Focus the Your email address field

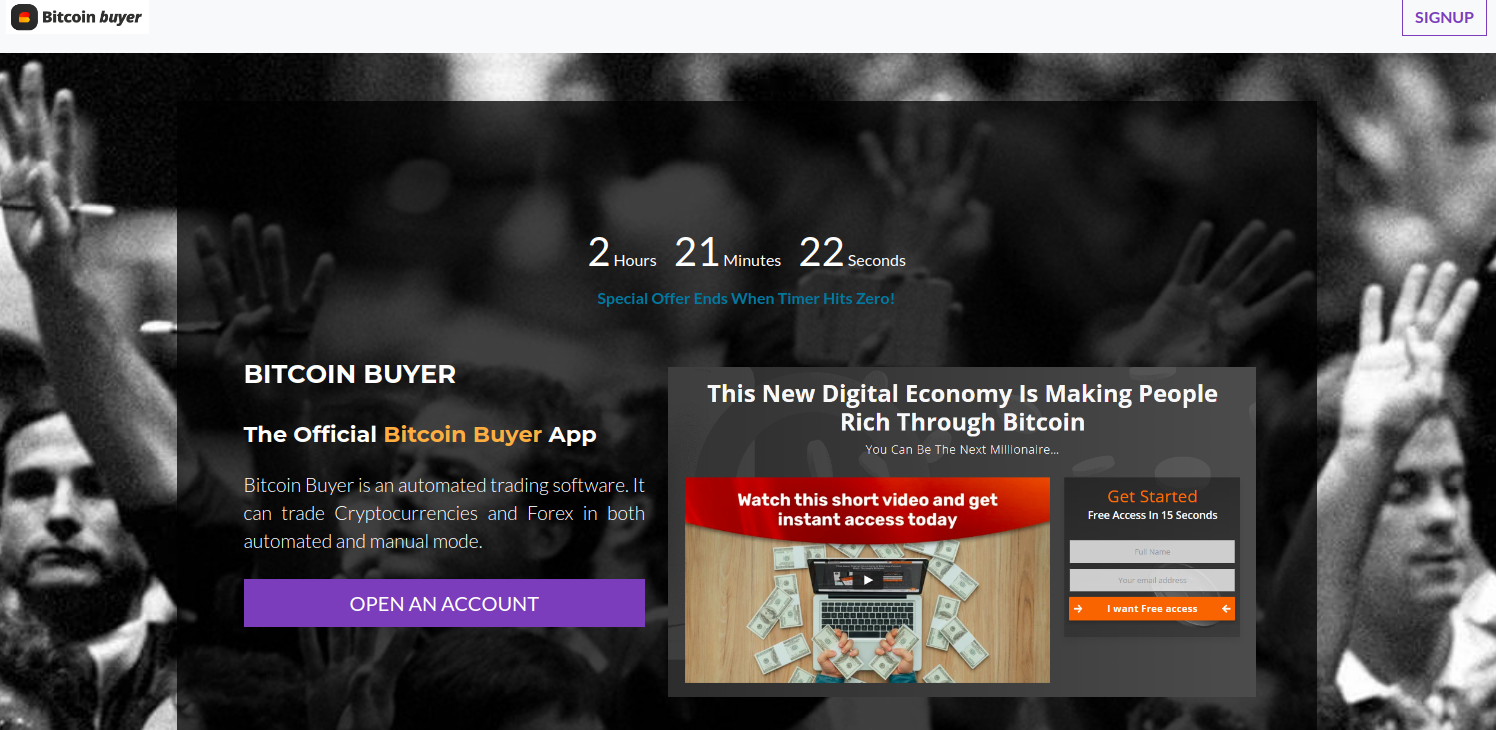click(x=1152, y=580)
